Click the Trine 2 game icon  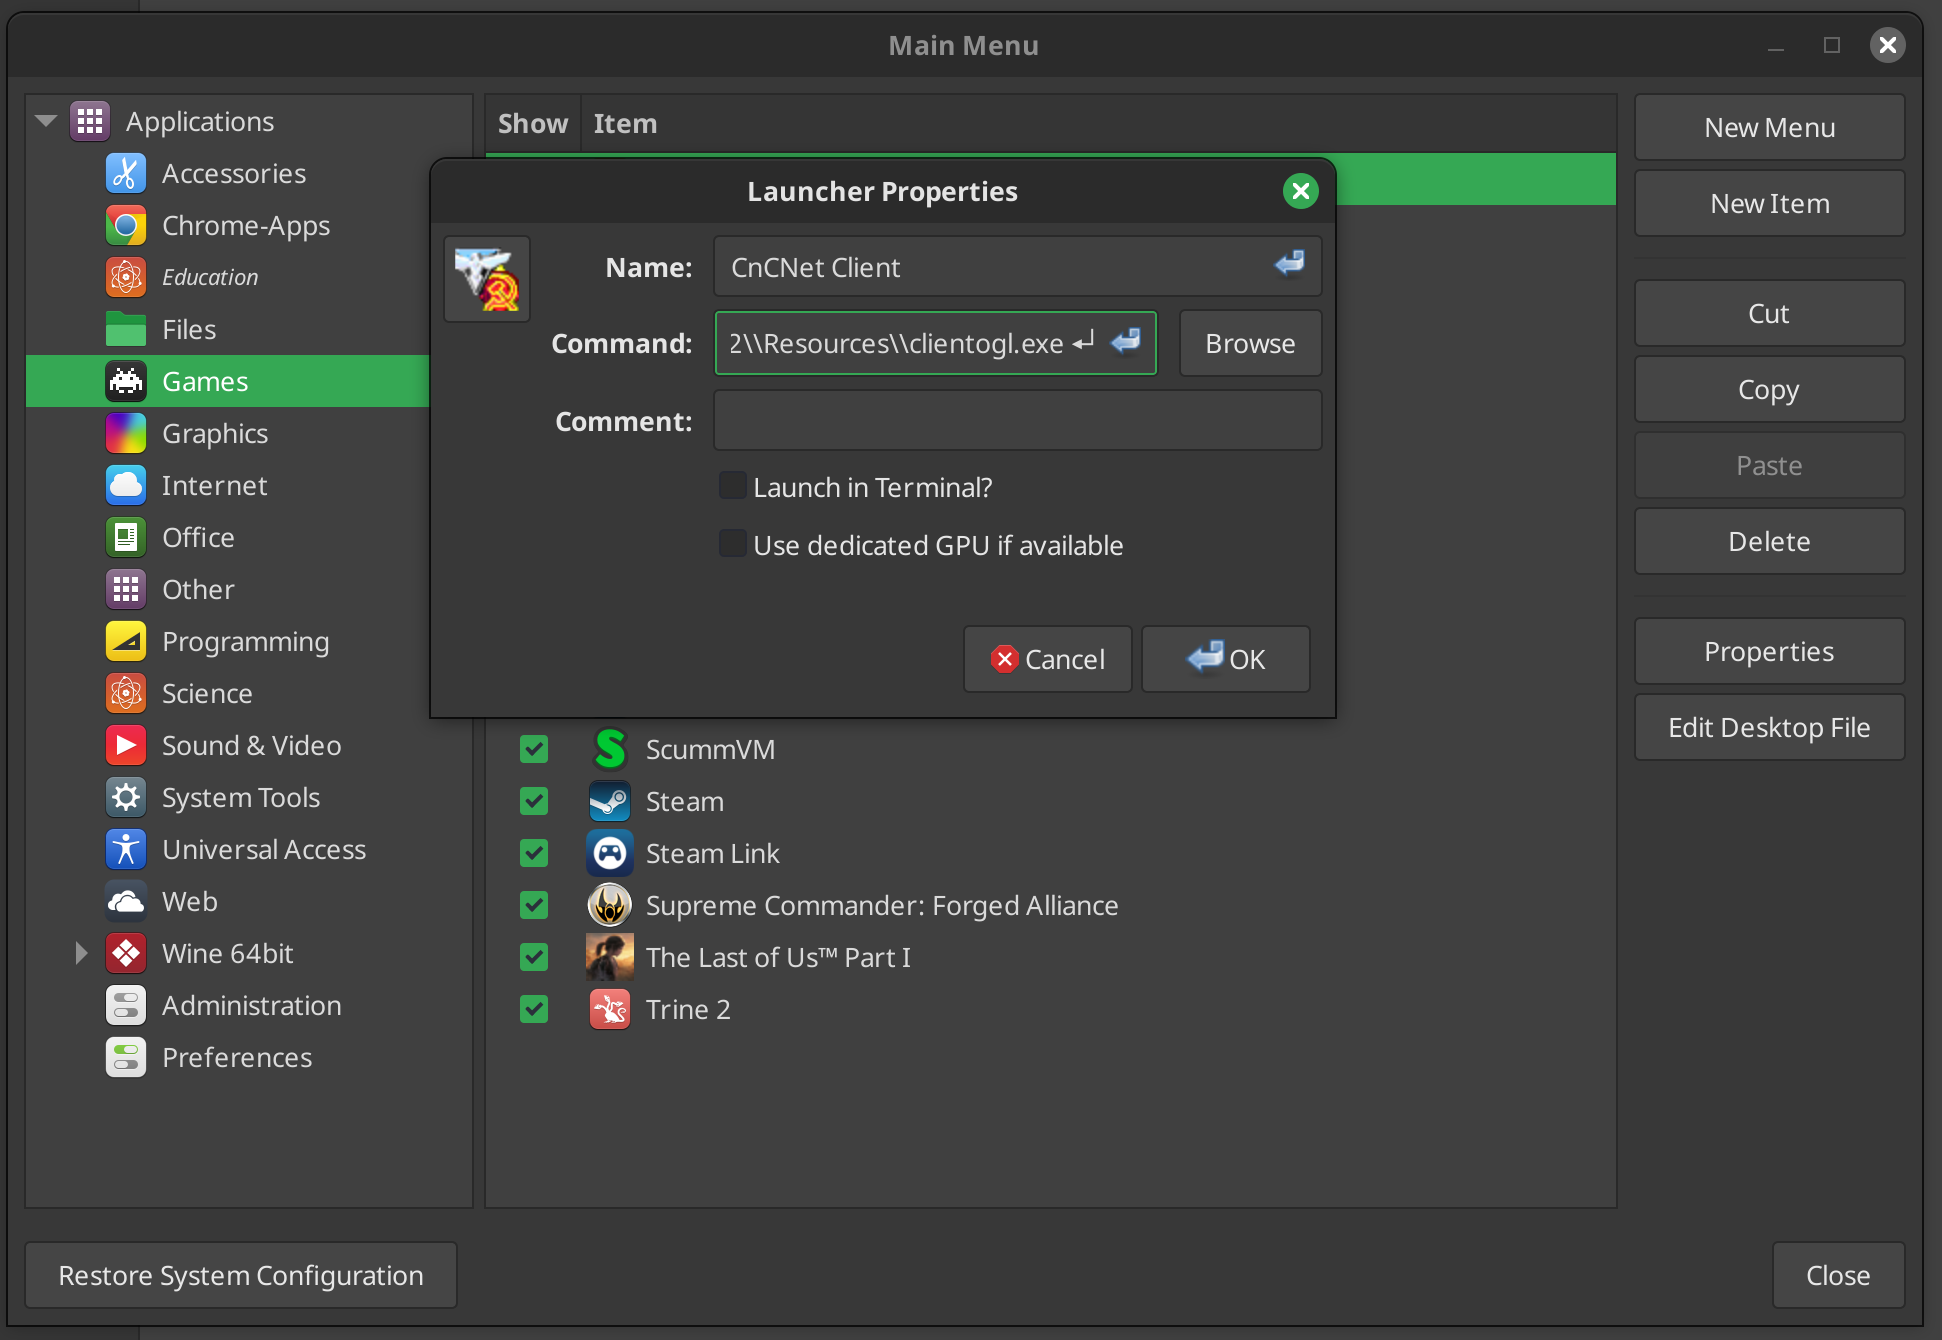point(609,1009)
